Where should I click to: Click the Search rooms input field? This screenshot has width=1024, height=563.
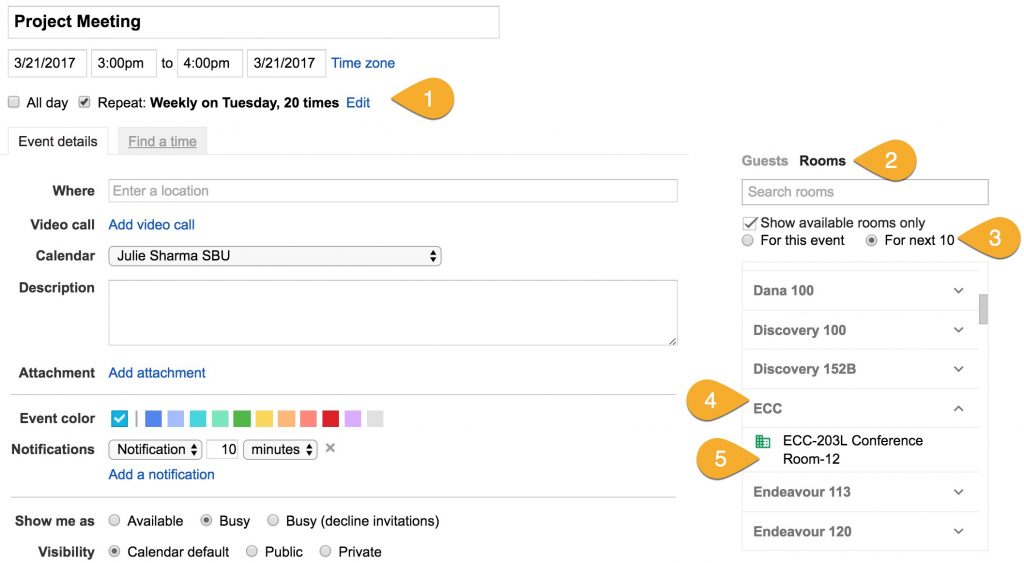864,192
